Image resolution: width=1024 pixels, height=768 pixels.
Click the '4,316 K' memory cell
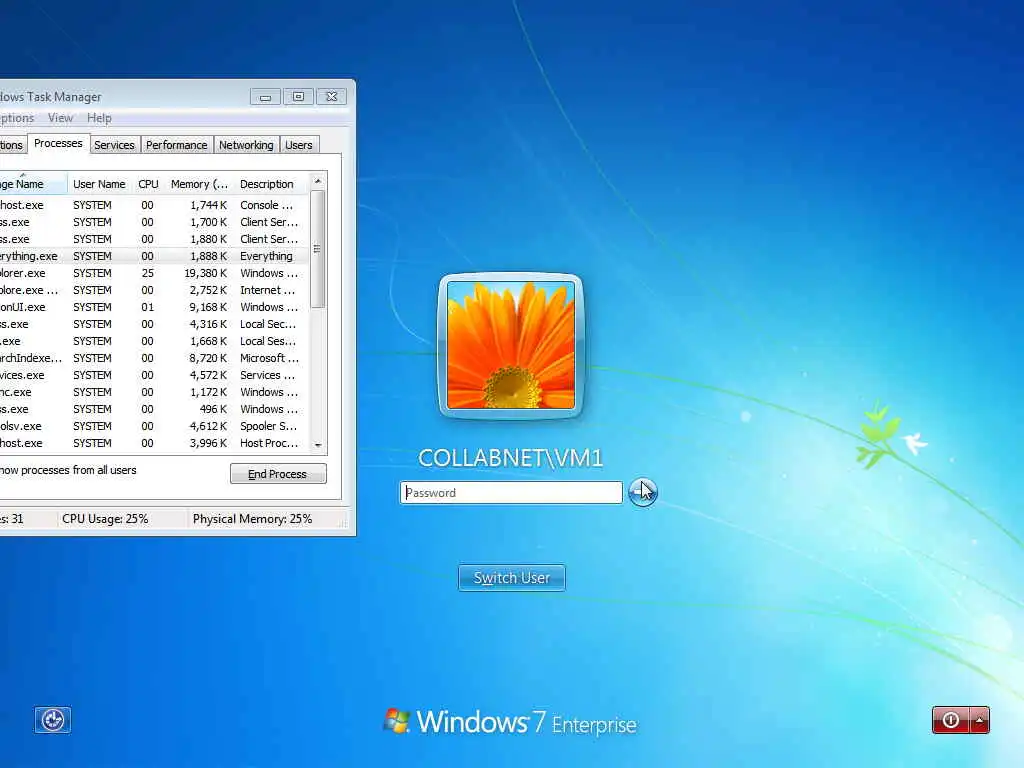(208, 324)
